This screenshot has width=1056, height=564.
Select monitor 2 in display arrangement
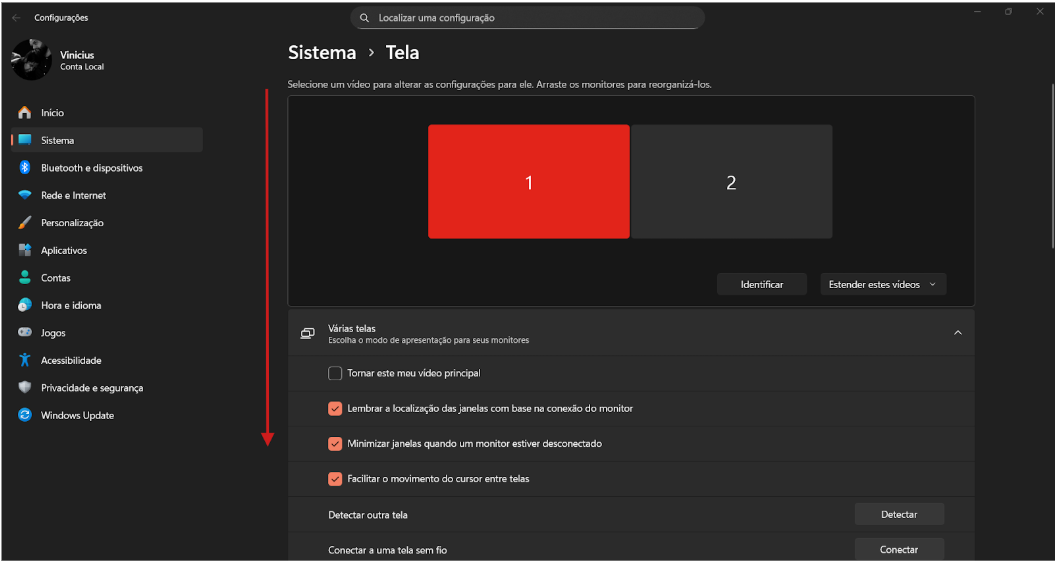click(x=731, y=182)
